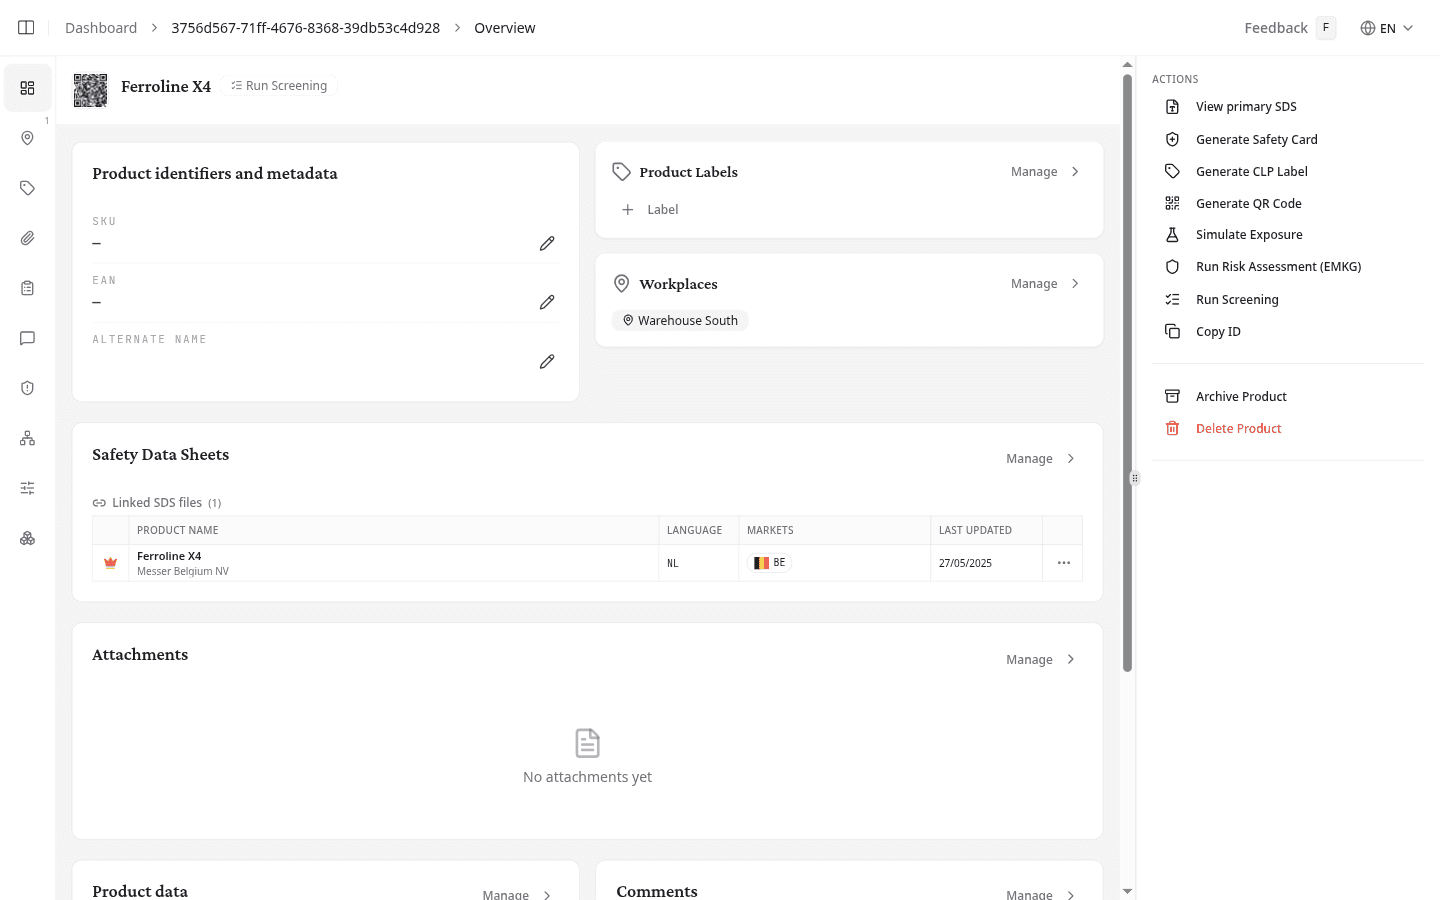Open the shield safety sidebar icon

(27, 388)
